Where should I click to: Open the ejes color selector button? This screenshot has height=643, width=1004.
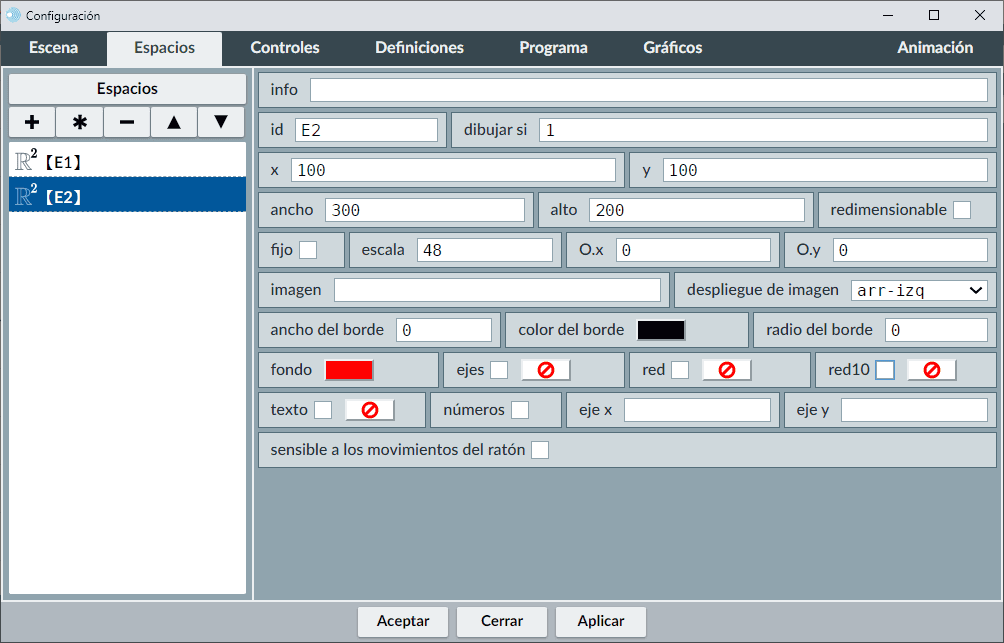pyautogui.click(x=546, y=370)
